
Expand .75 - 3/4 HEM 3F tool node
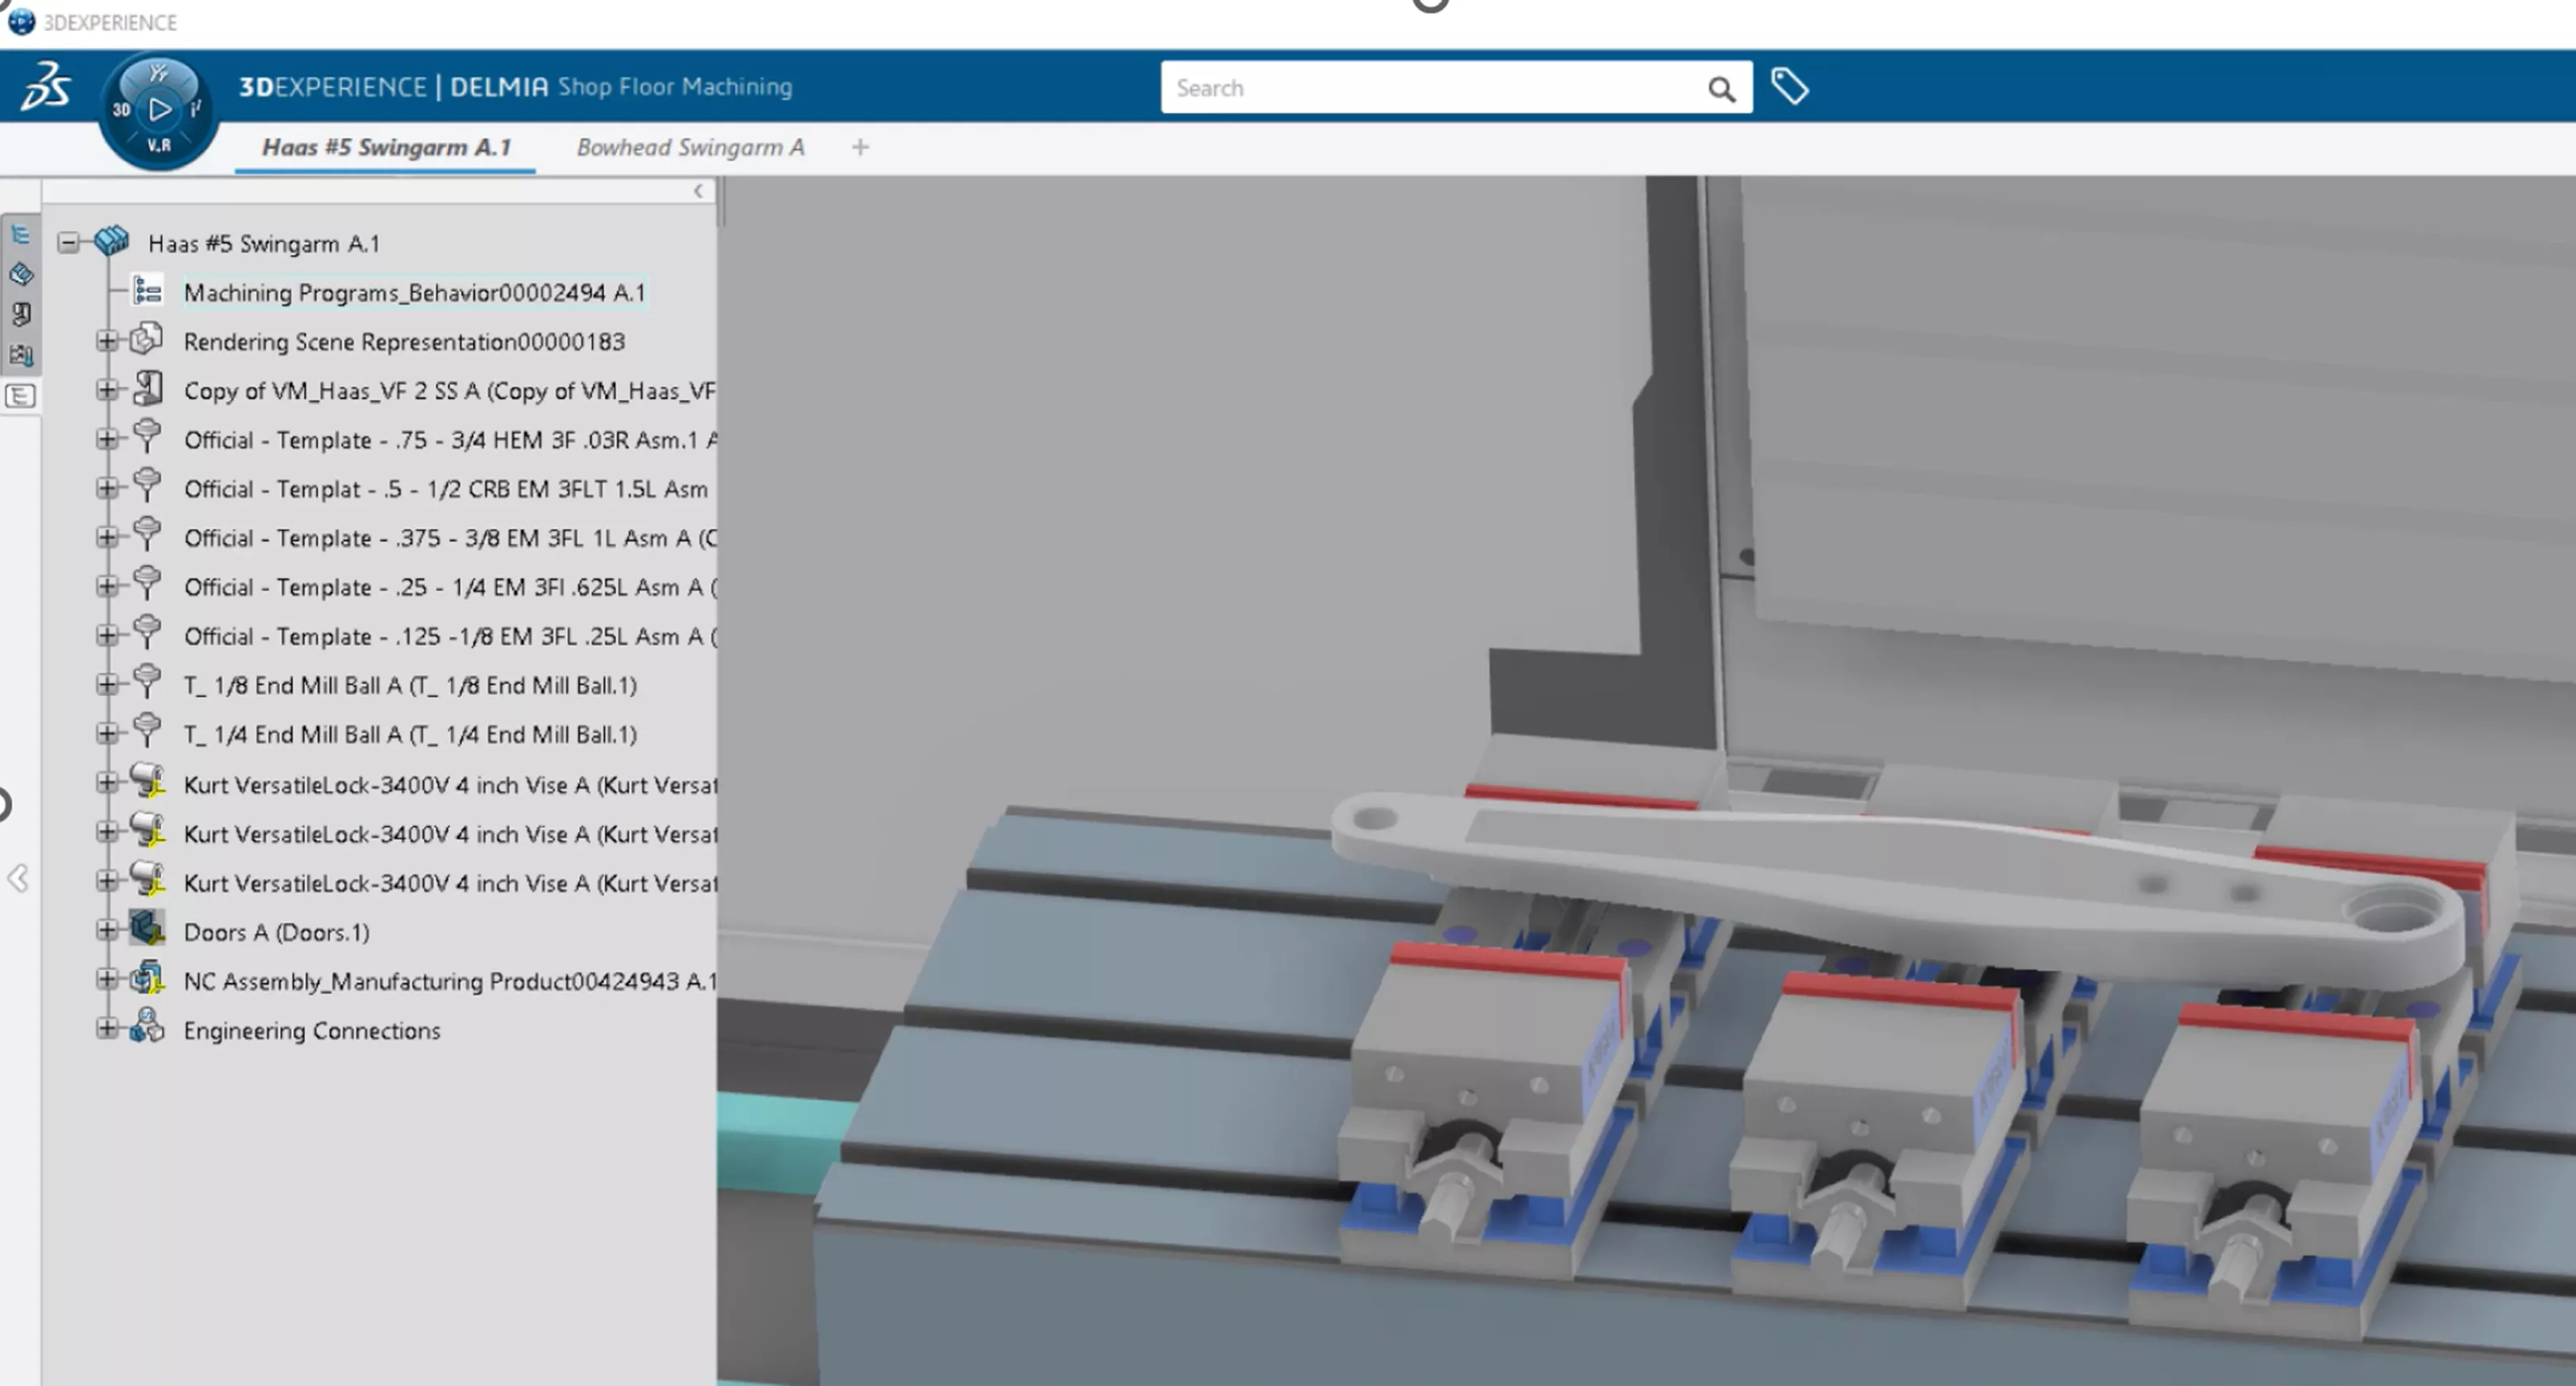point(106,439)
